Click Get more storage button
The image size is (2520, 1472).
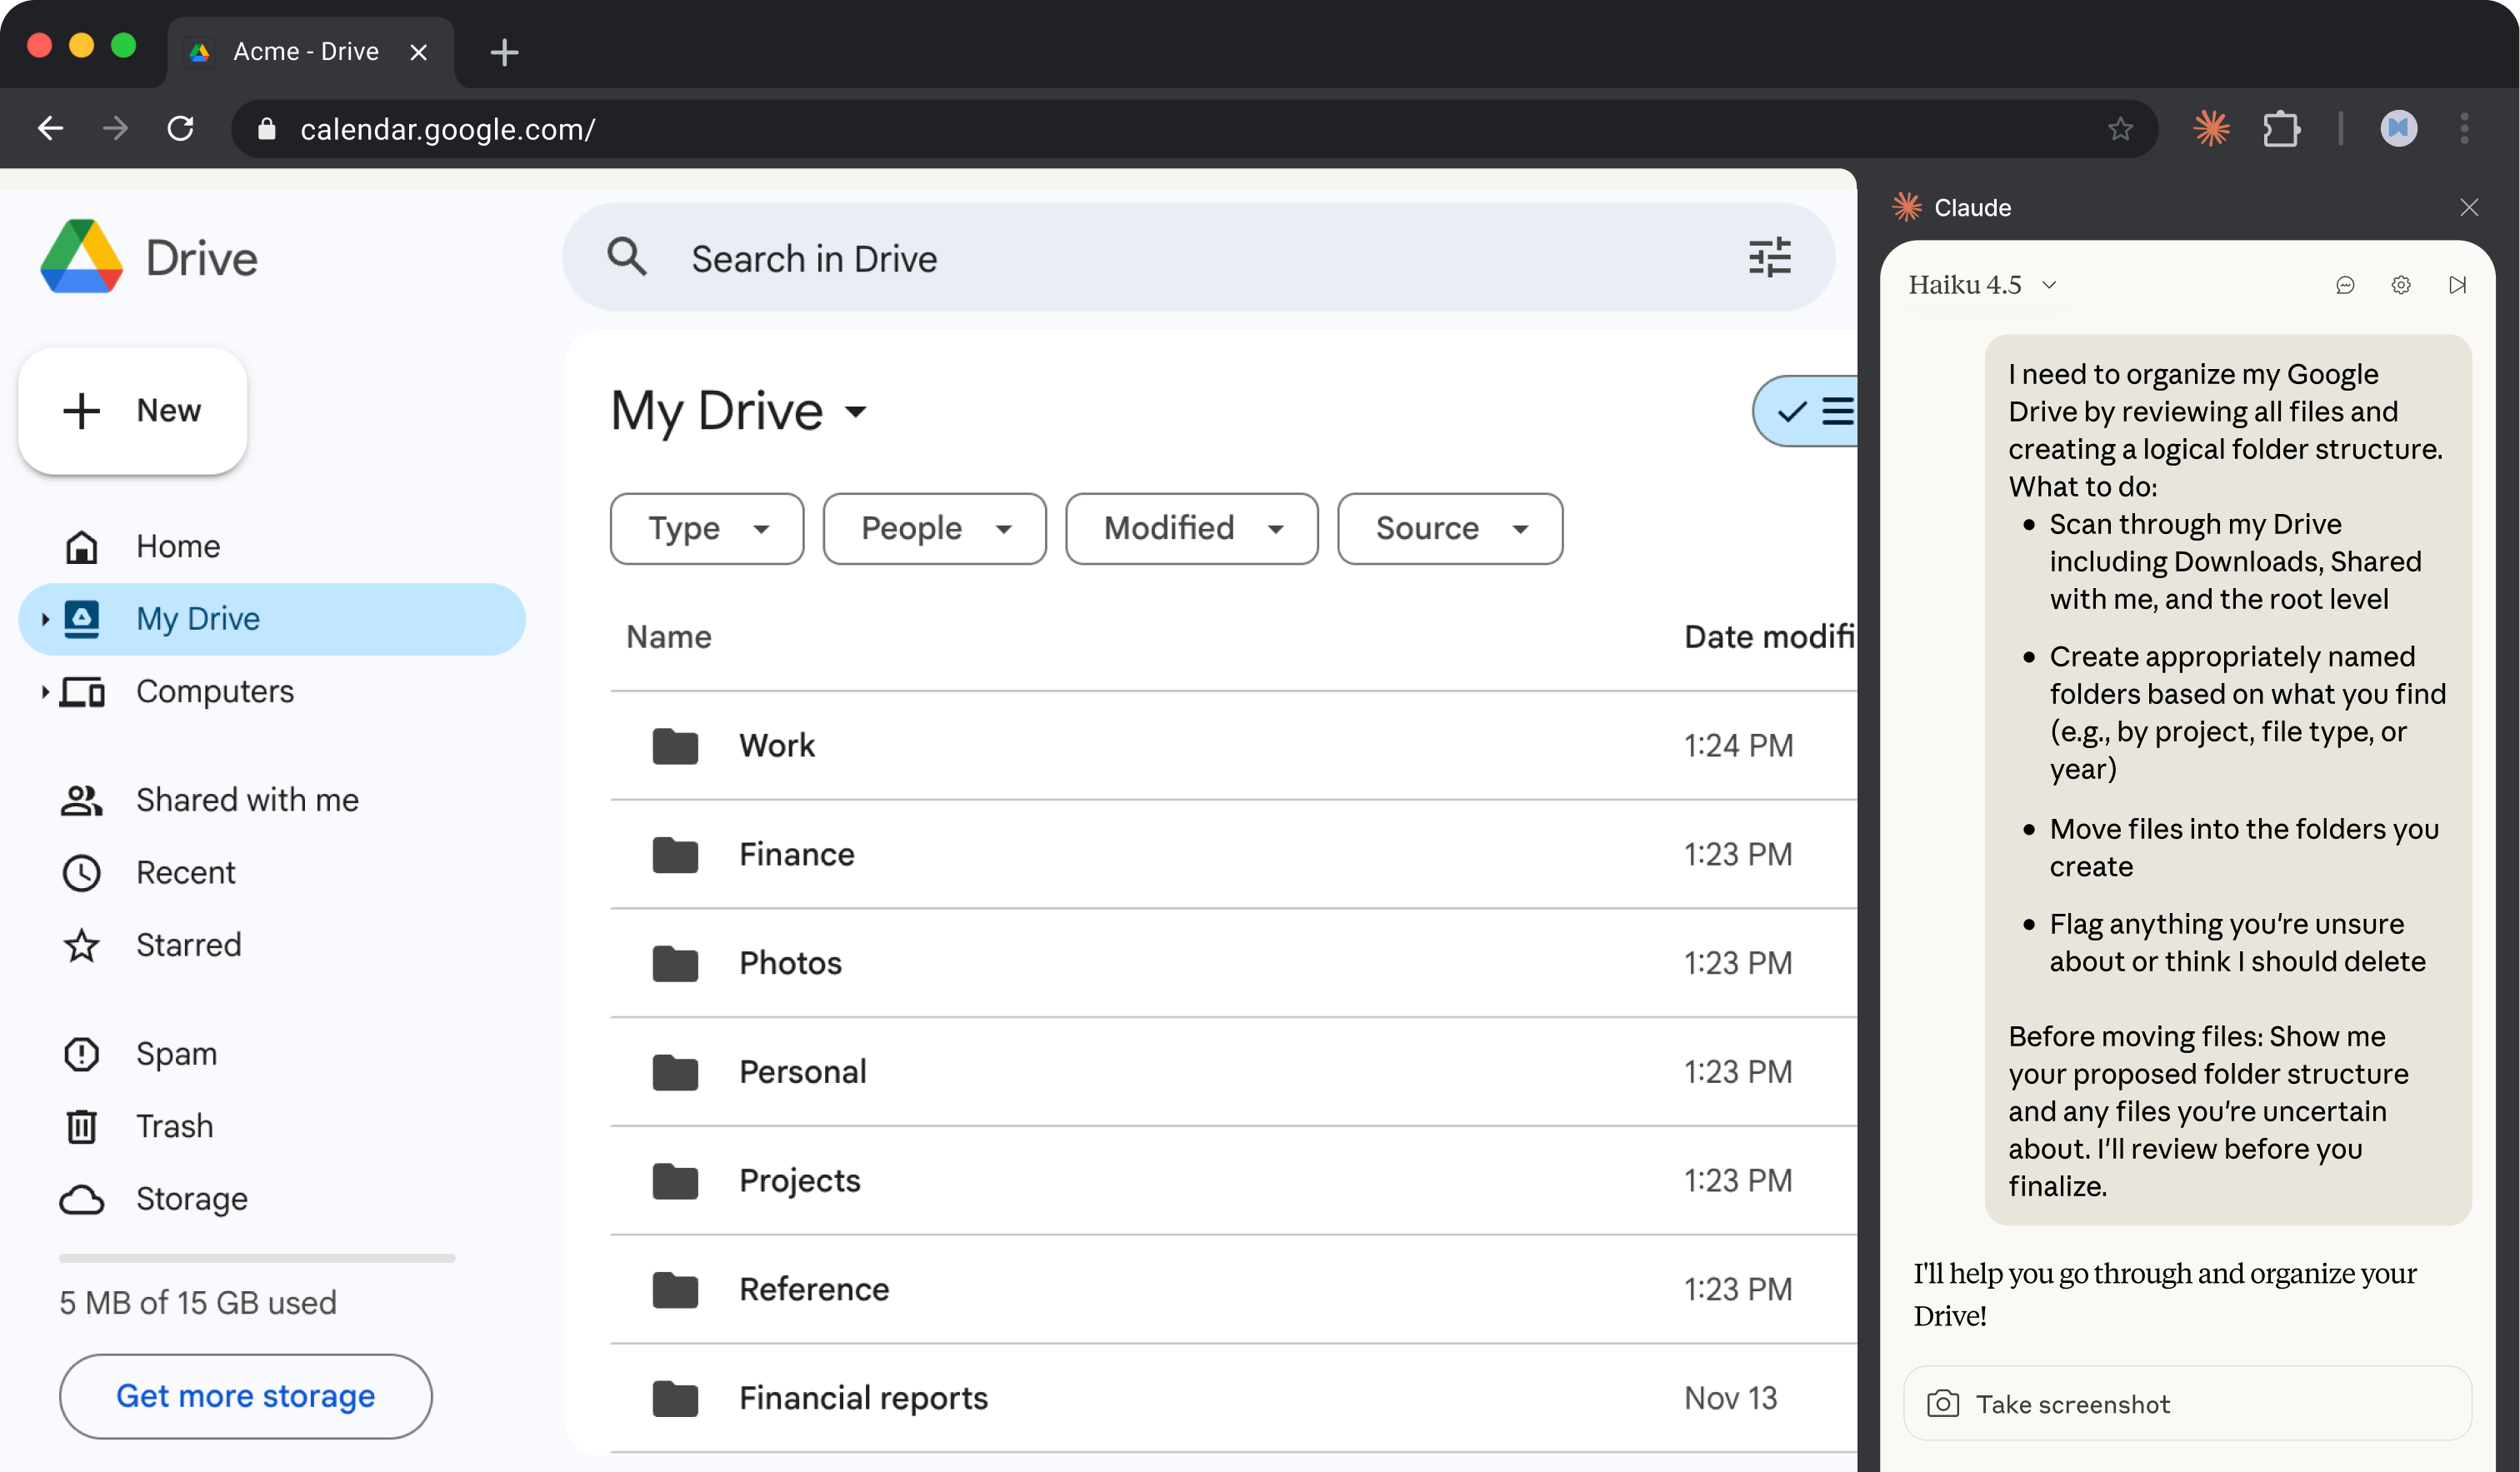245,1395
